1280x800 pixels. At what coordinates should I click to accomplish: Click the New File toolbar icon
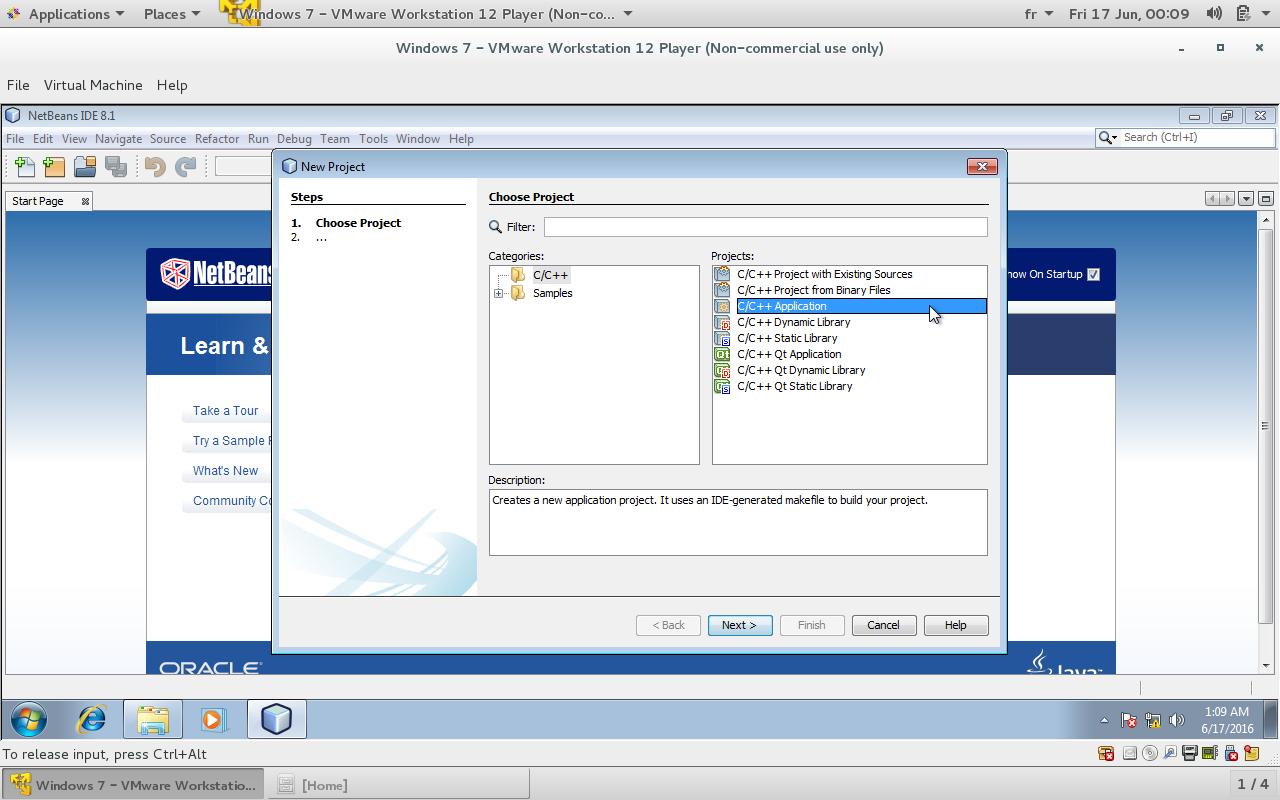pos(24,167)
